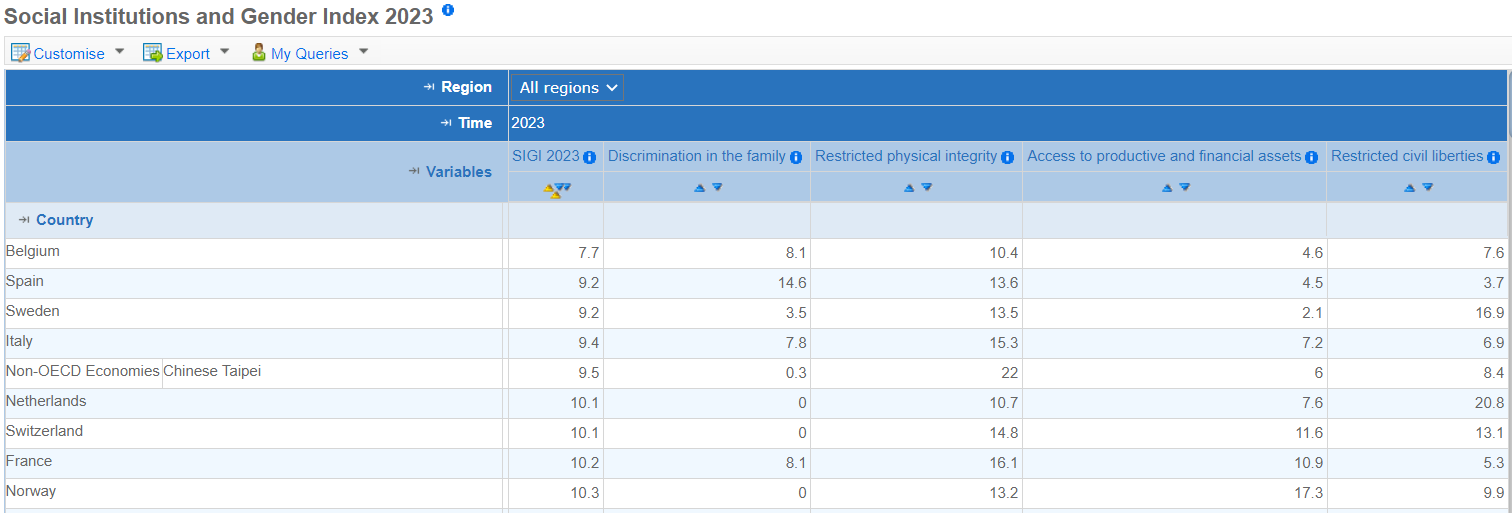1512x513 pixels.
Task: Click the My Queries person icon
Action: click(x=259, y=53)
